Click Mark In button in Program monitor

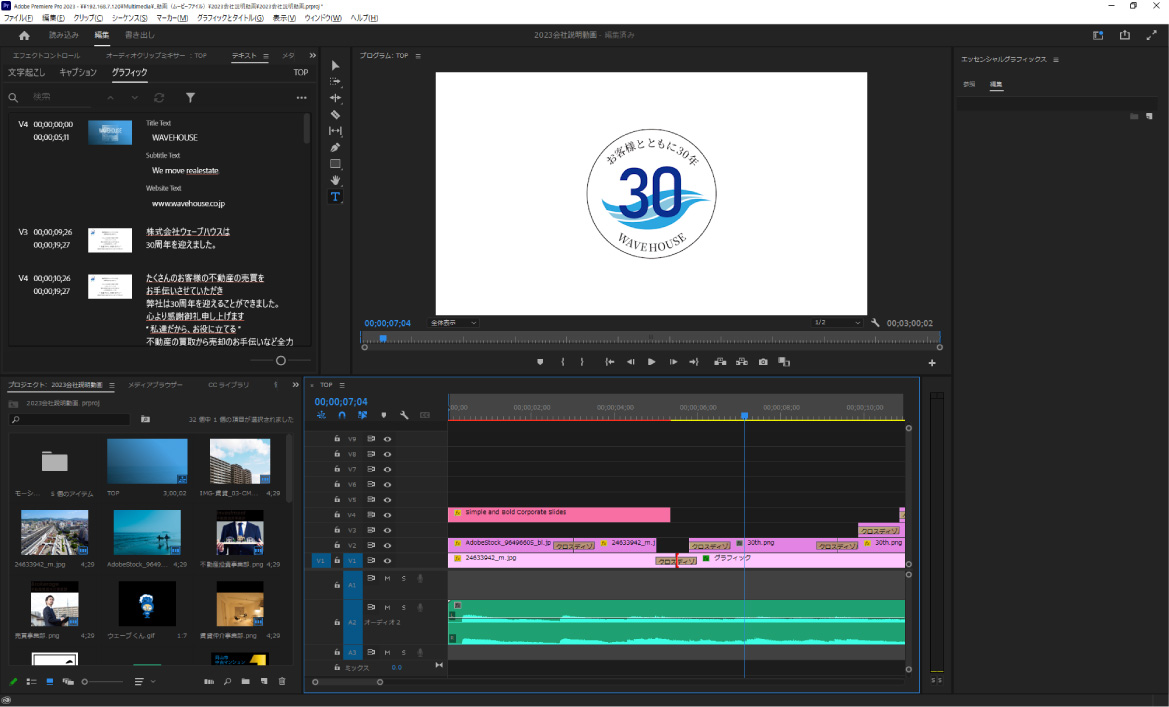coord(562,362)
